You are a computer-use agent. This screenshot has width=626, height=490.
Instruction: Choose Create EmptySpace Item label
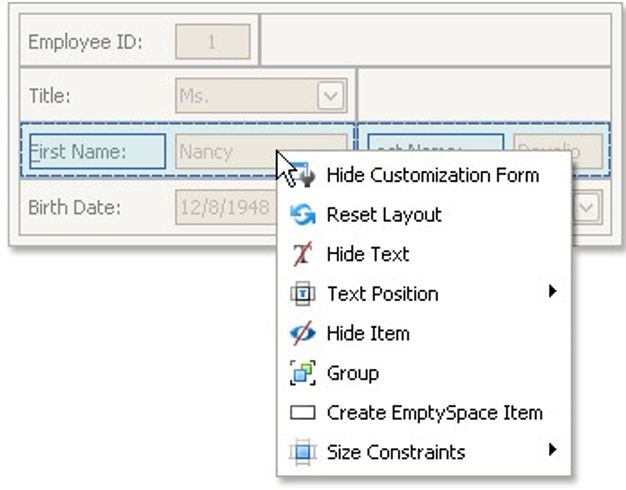[x=434, y=413]
